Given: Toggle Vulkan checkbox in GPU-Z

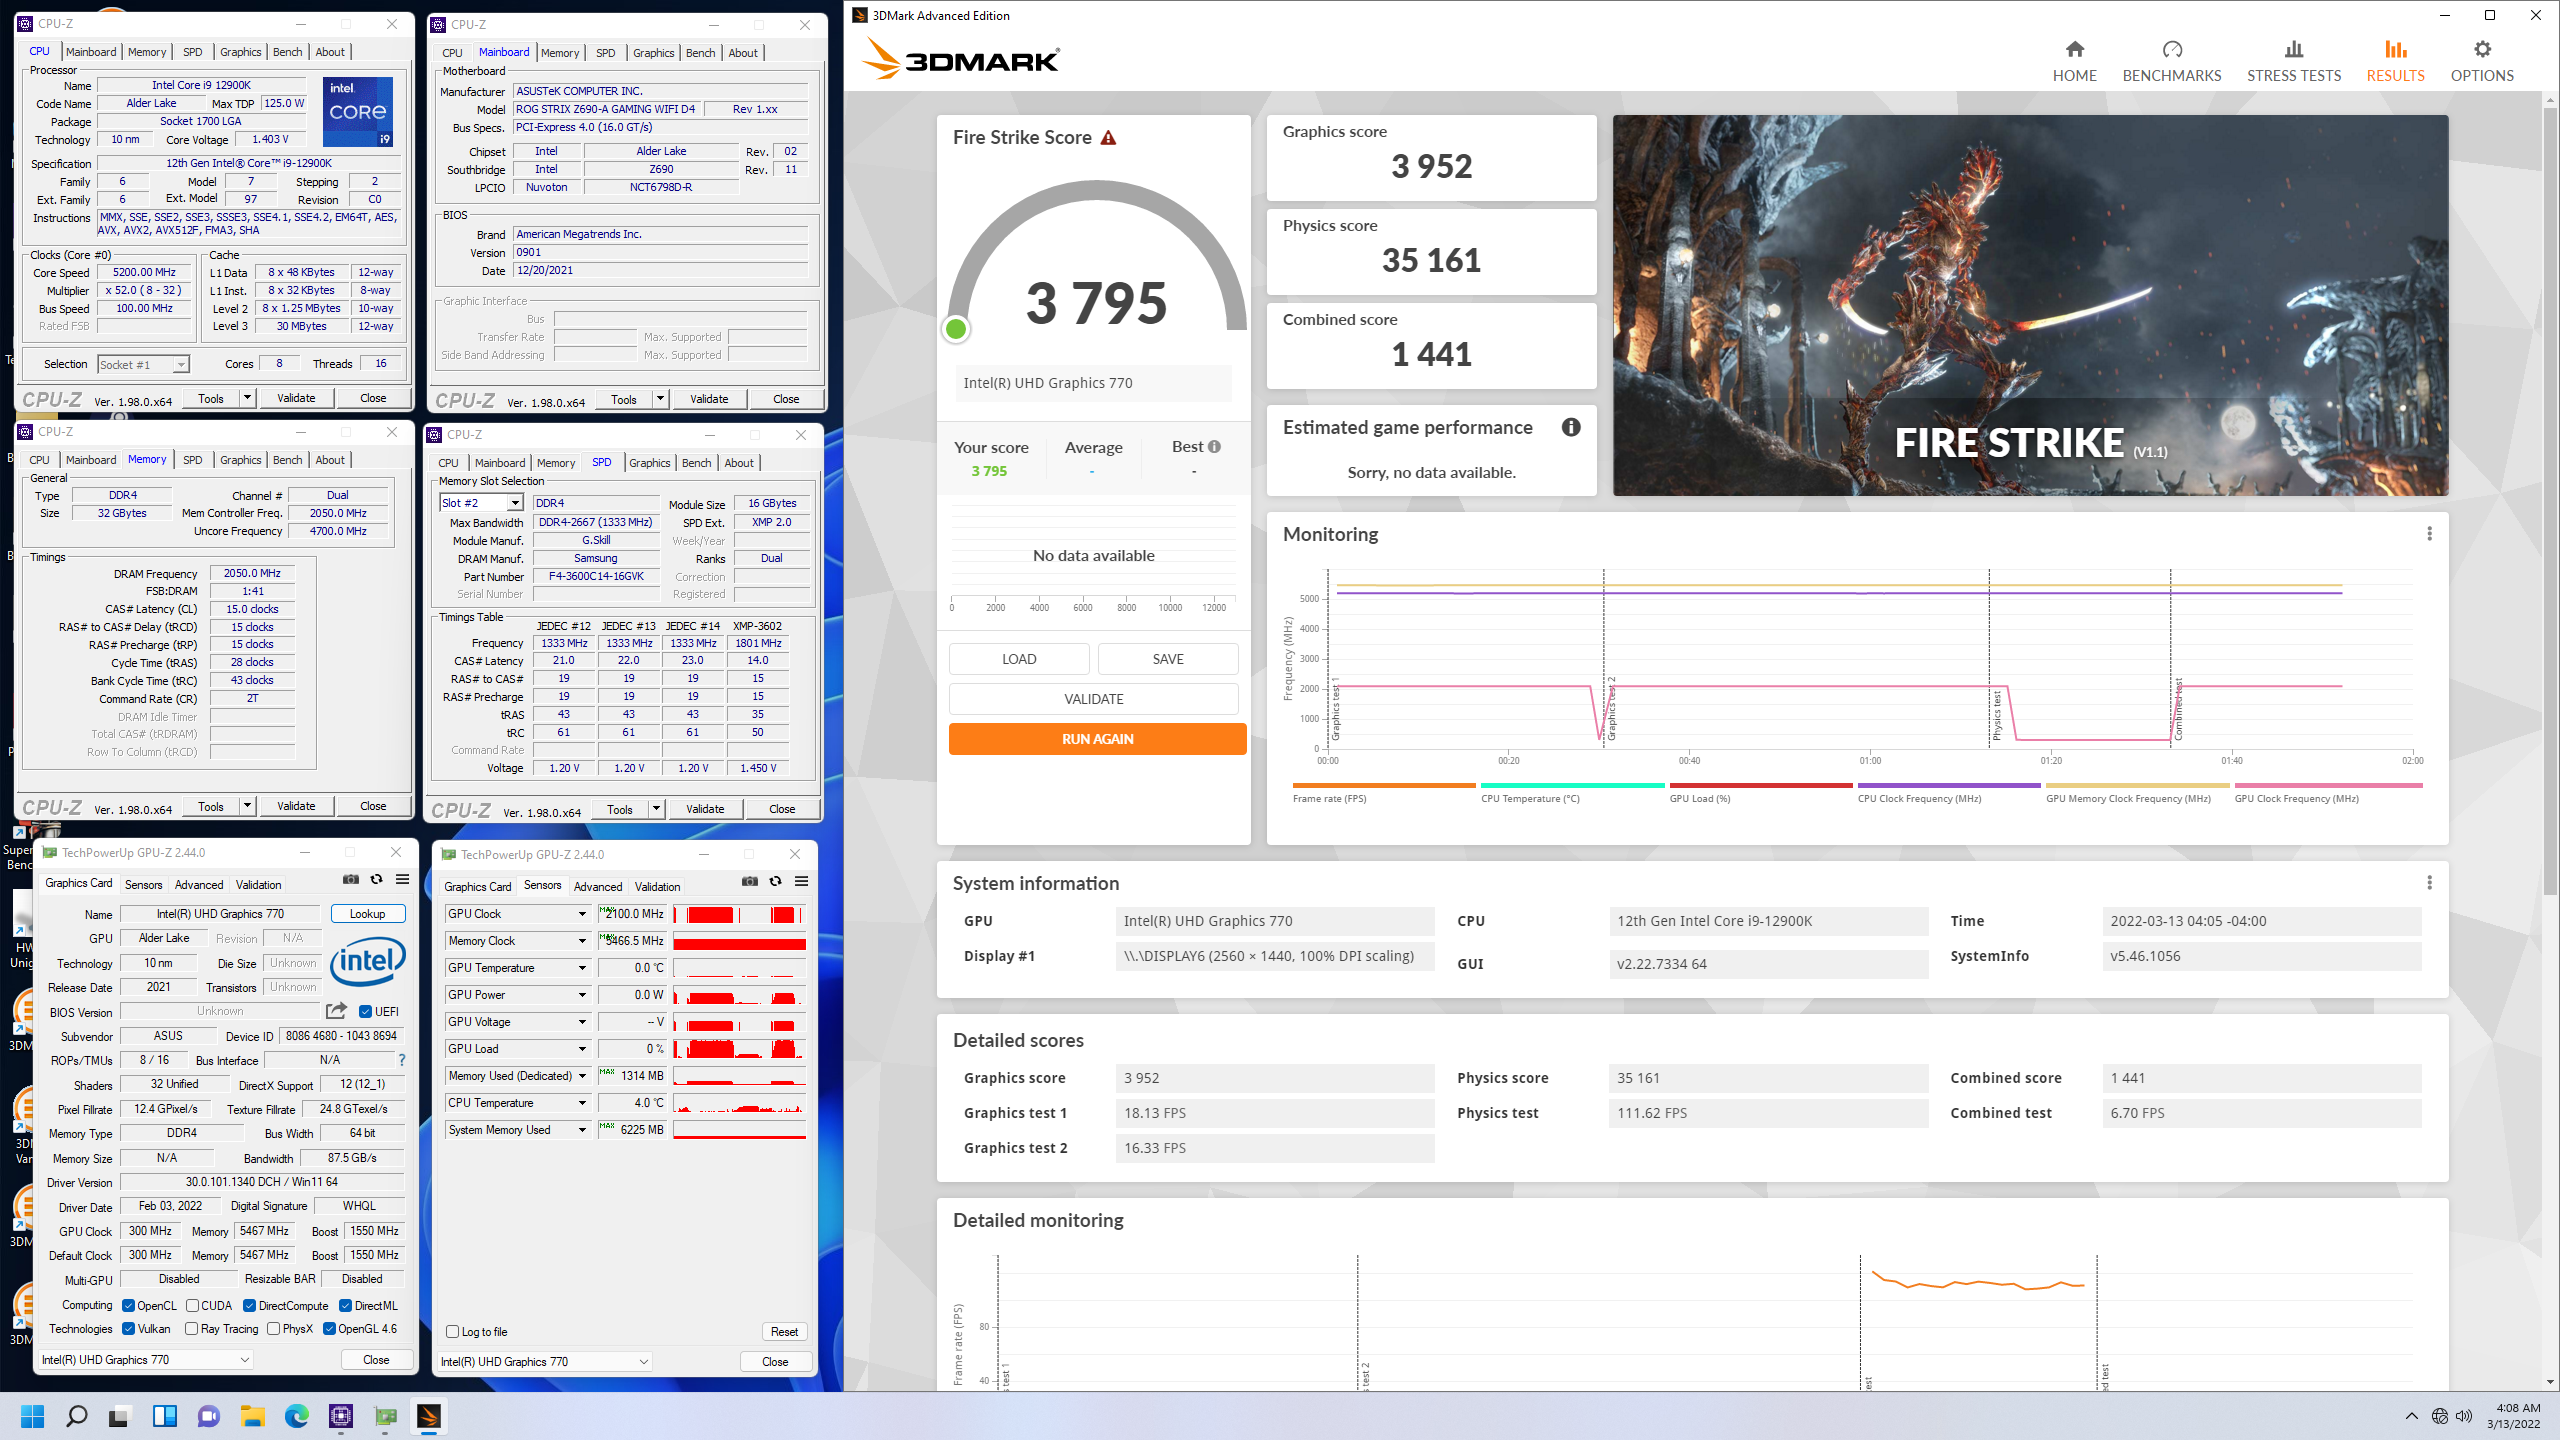Looking at the screenshot, I should click(x=128, y=1329).
